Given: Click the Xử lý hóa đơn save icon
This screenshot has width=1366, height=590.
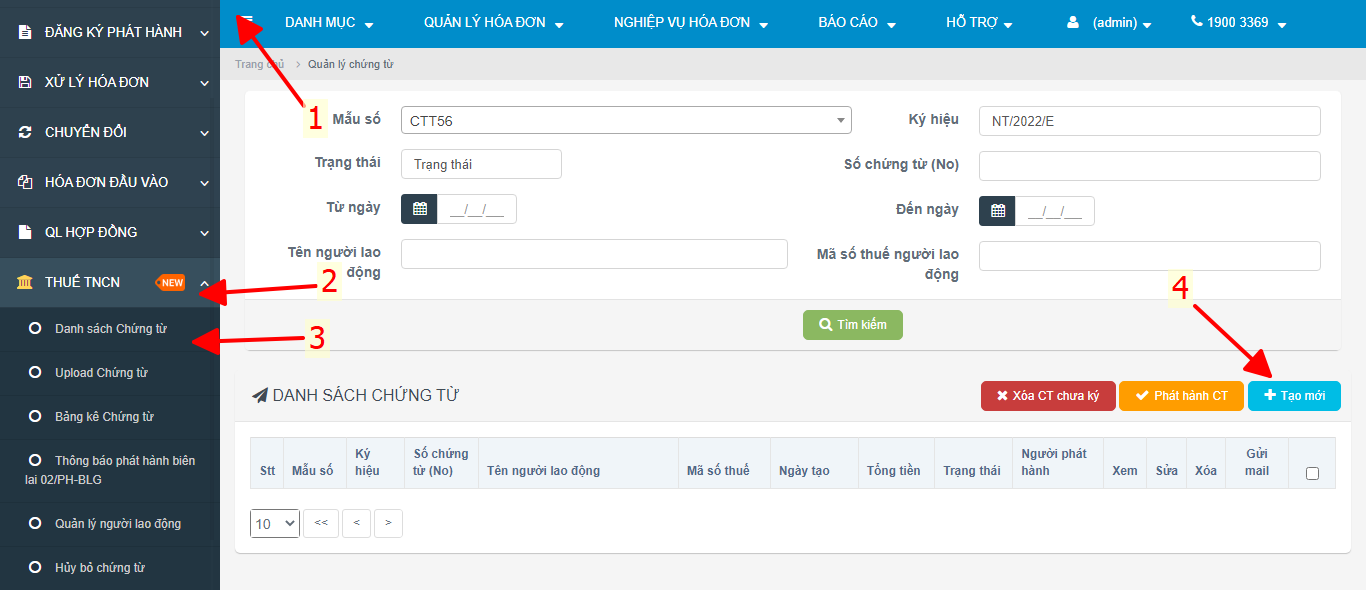Looking at the screenshot, I should click(25, 83).
